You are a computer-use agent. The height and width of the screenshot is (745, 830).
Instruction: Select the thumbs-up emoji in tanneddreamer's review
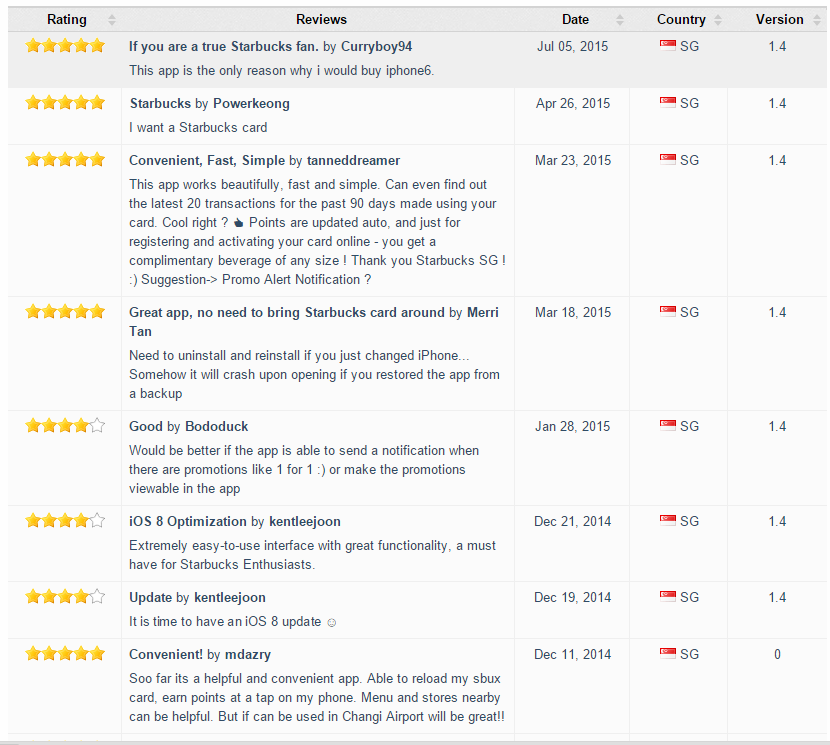tap(239, 223)
